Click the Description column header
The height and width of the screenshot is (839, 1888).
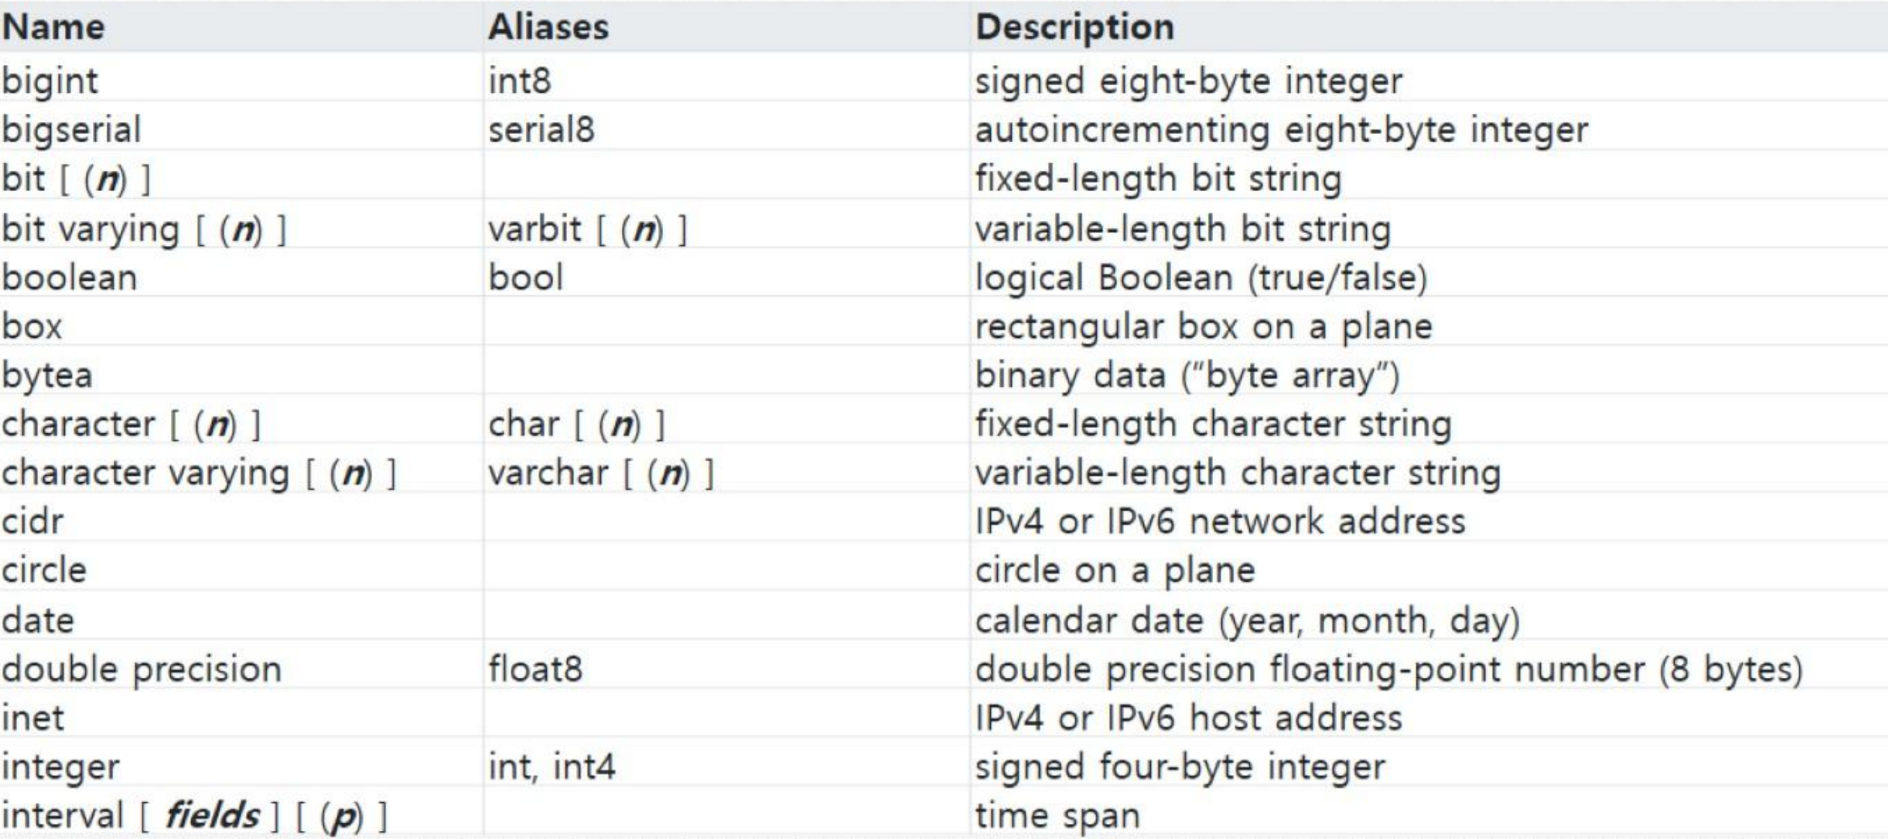(x=1075, y=27)
